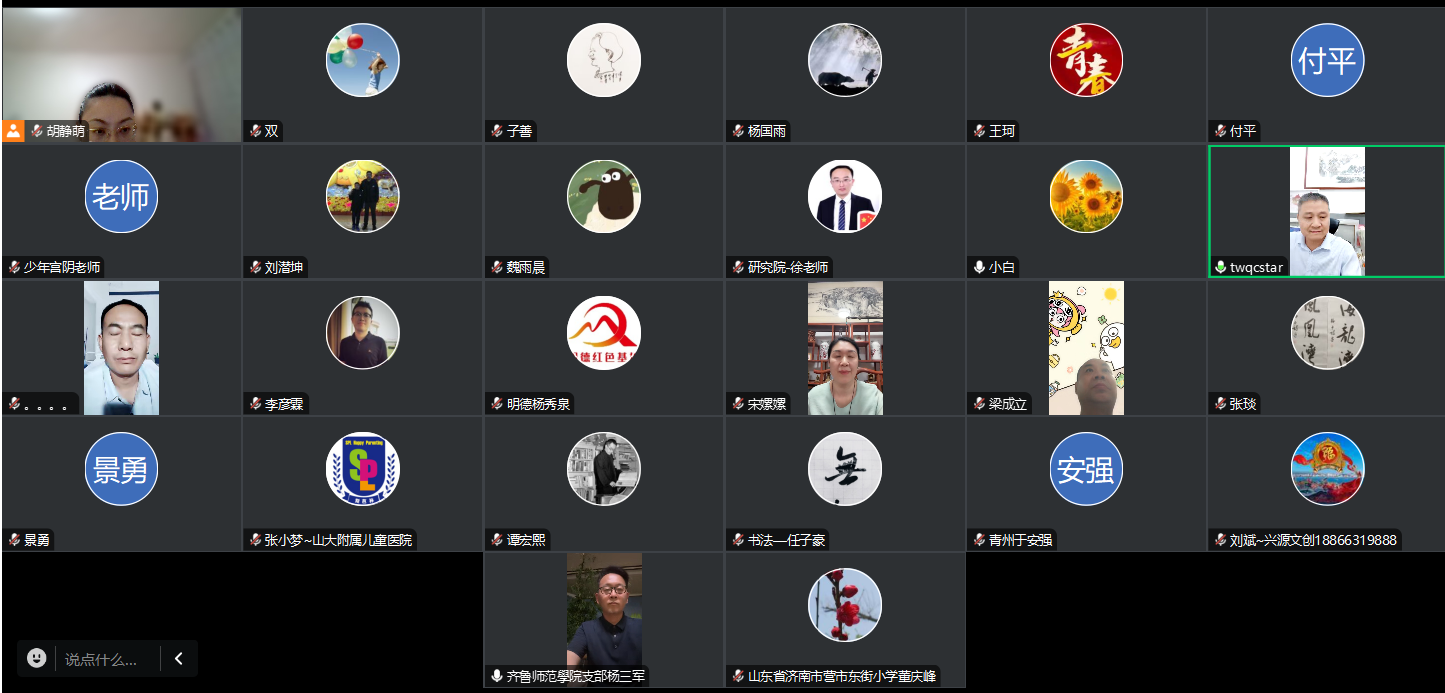The image size is (1445, 693).
Task: Click the muted microphone icon next to 付平
Action: pyautogui.click(x=1220, y=131)
